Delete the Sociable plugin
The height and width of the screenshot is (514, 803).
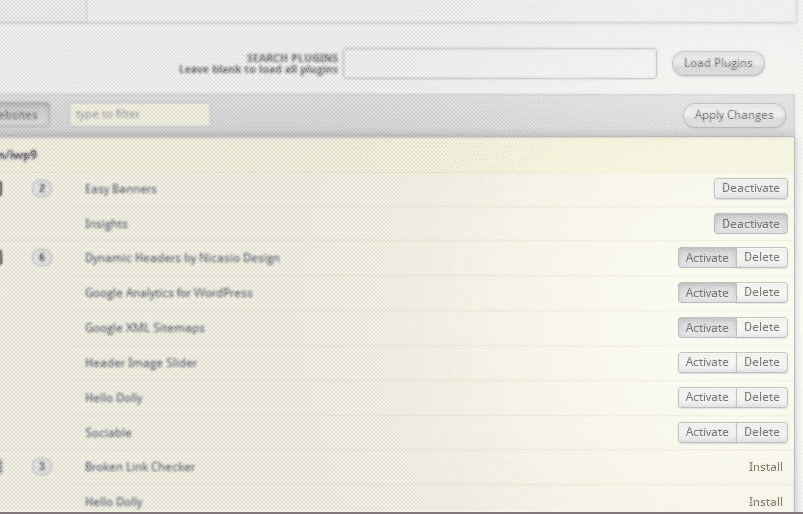762,432
